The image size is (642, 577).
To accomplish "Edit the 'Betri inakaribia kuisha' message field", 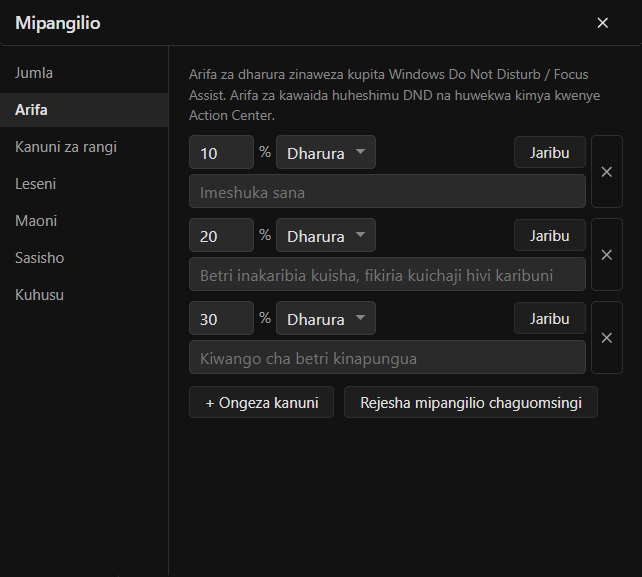I will point(387,274).
